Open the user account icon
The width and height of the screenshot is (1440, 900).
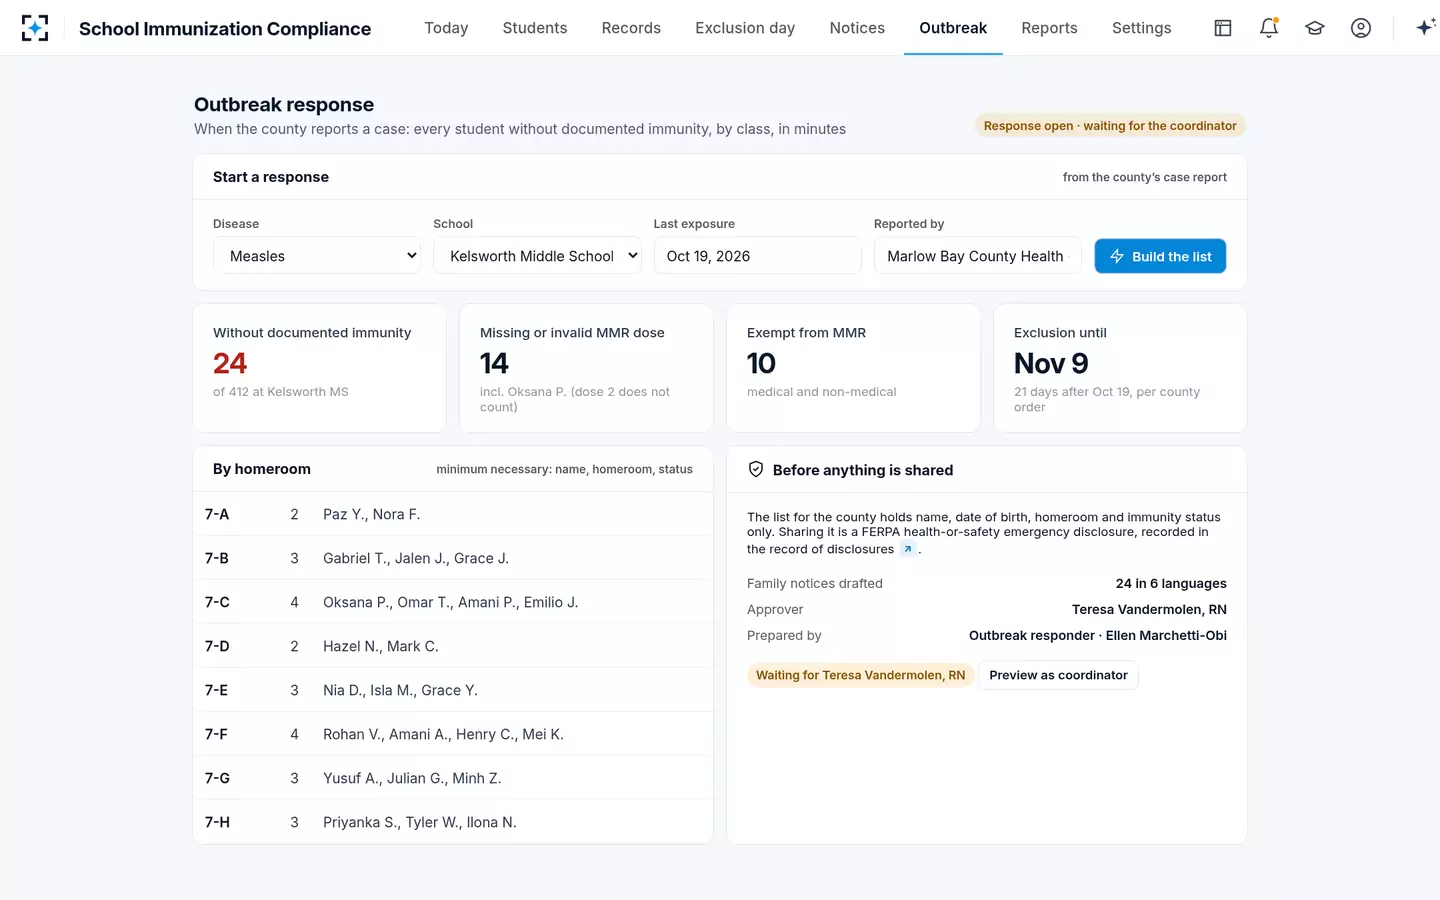coord(1361,28)
